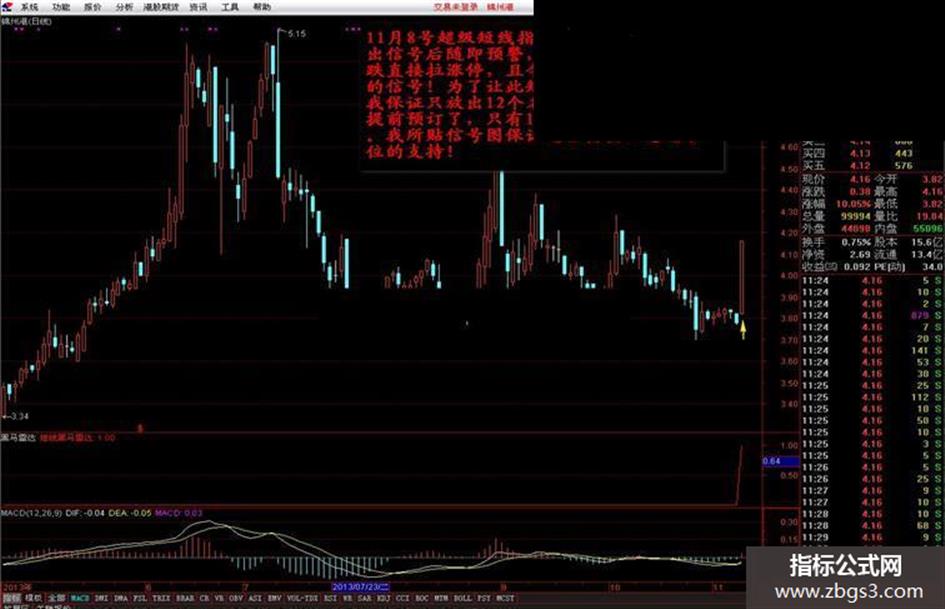Click the 交易未登录 login link
Image resolution: width=945 pixels, height=609 pixels.
coord(456,7)
